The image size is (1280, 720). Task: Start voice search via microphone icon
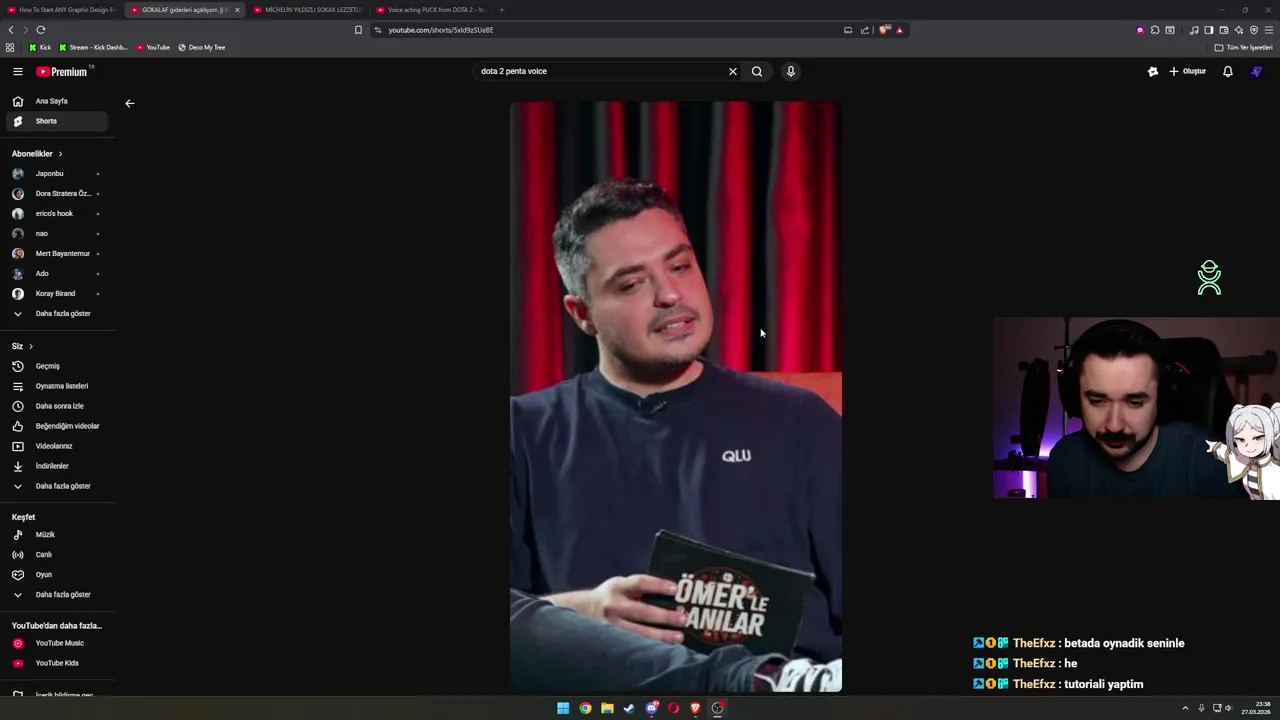point(790,71)
